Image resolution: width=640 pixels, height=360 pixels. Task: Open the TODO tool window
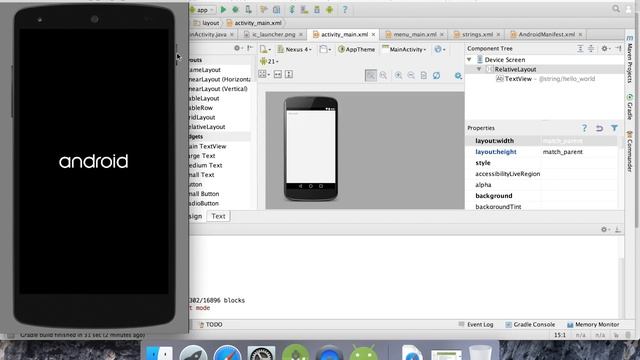coord(210,325)
